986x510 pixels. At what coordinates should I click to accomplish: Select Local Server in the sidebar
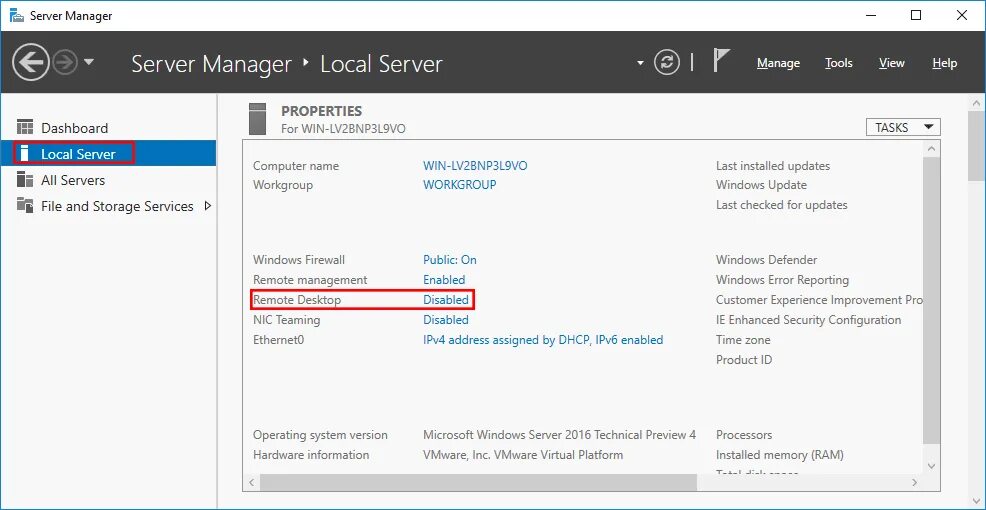coord(78,154)
